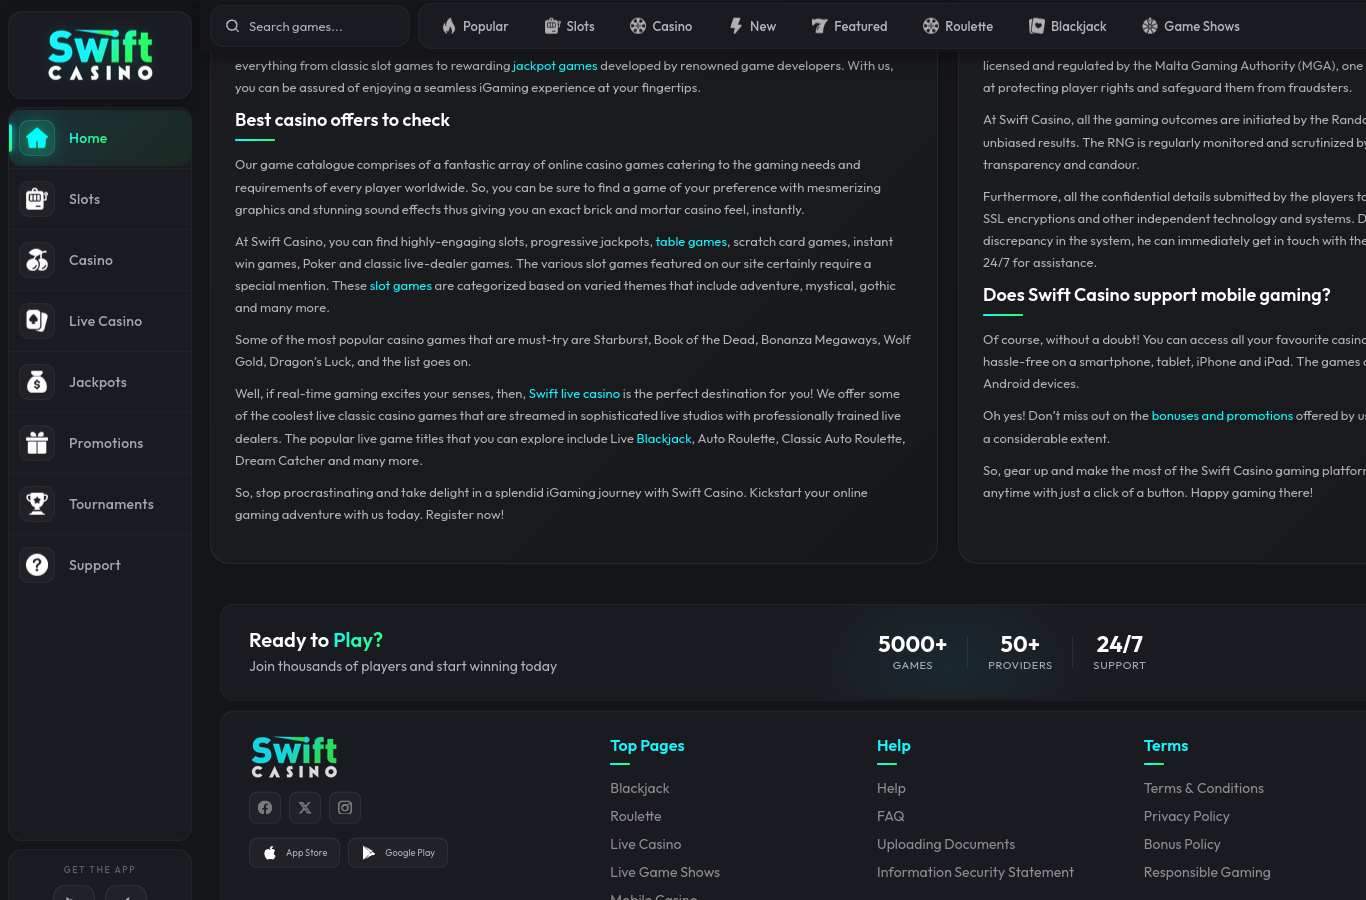Switch to the Popular games tab
The width and height of the screenshot is (1366, 900).
(x=475, y=26)
